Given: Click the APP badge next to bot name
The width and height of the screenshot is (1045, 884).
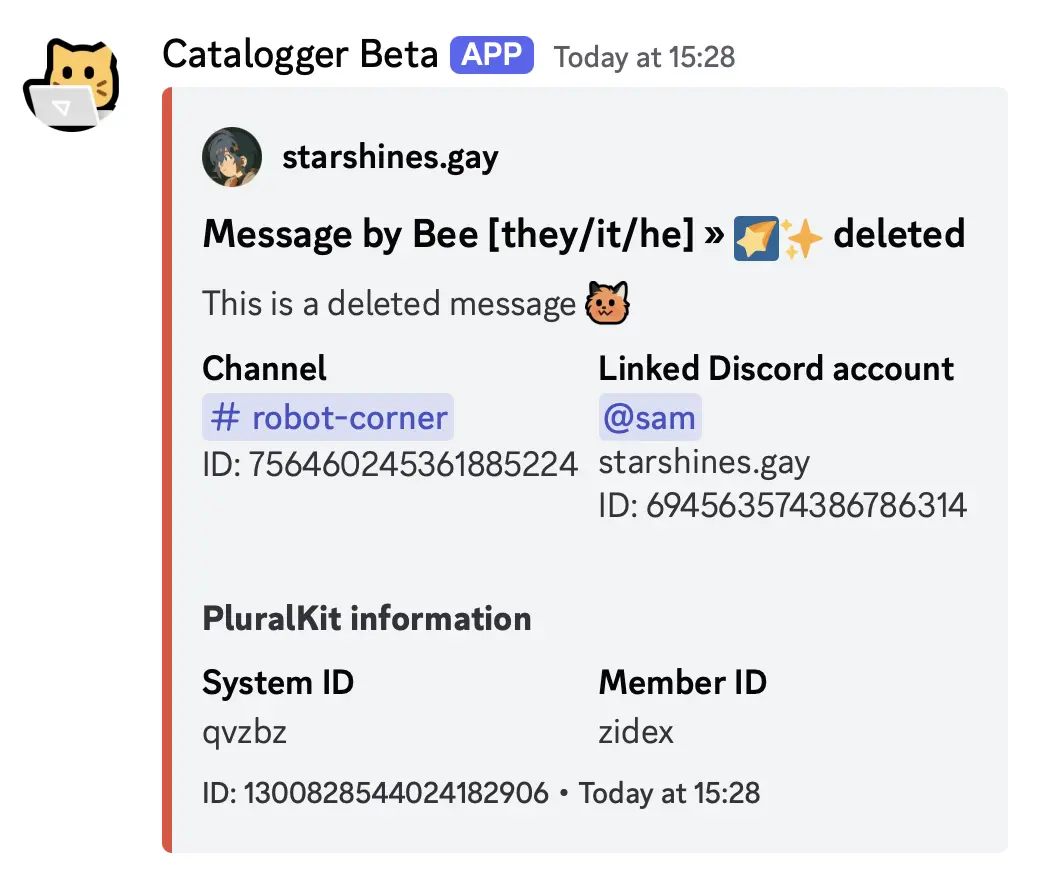Looking at the screenshot, I should coord(492,55).
